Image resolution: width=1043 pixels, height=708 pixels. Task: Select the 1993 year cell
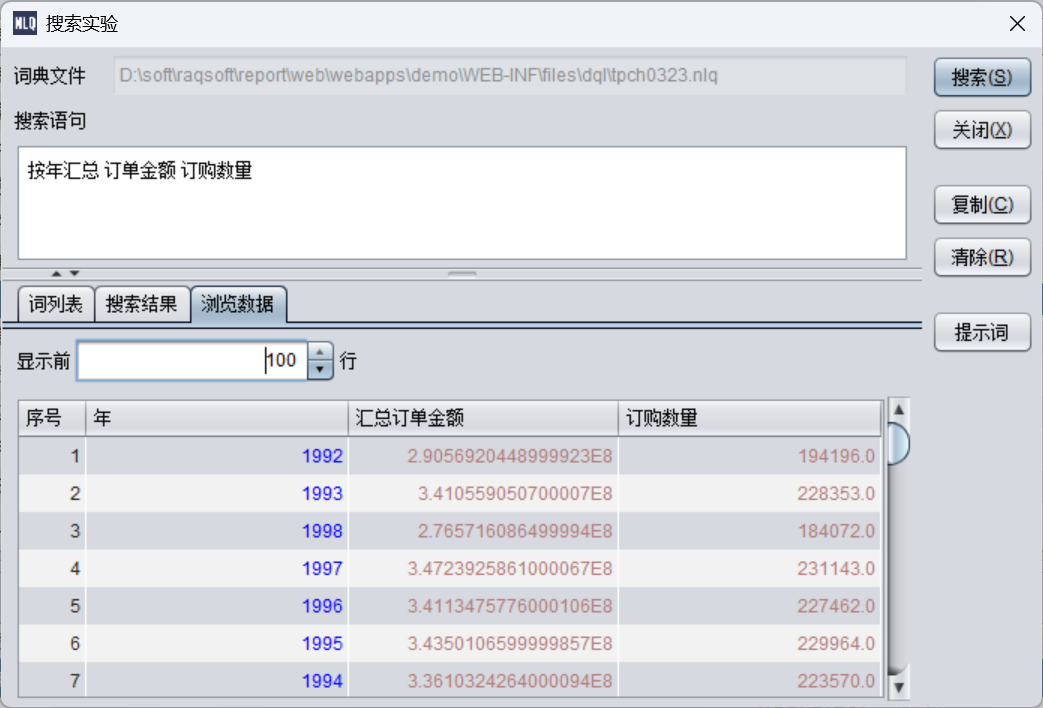[217, 493]
